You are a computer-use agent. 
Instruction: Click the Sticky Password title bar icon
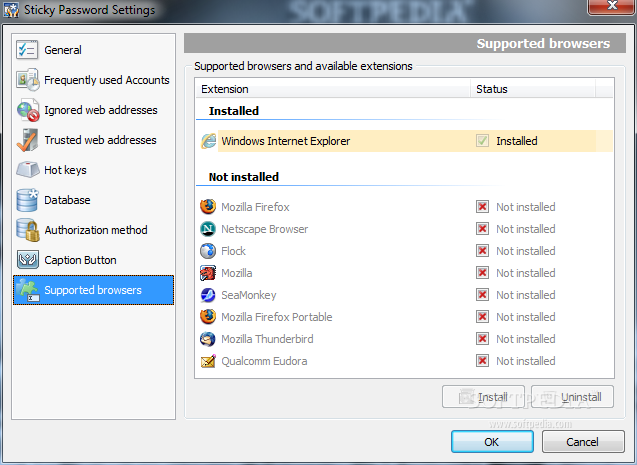click(11, 10)
